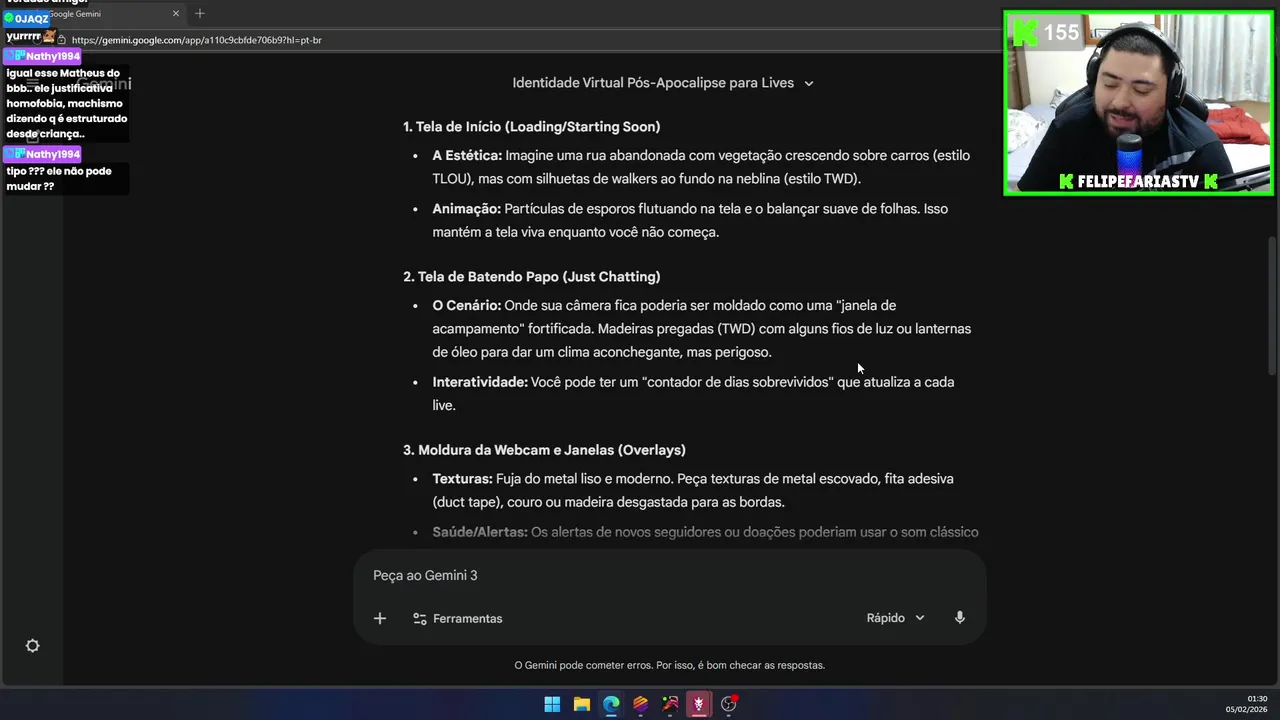This screenshot has width=1280, height=720.
Task: Open the Ferramentas tools menu
Action: 458,619
